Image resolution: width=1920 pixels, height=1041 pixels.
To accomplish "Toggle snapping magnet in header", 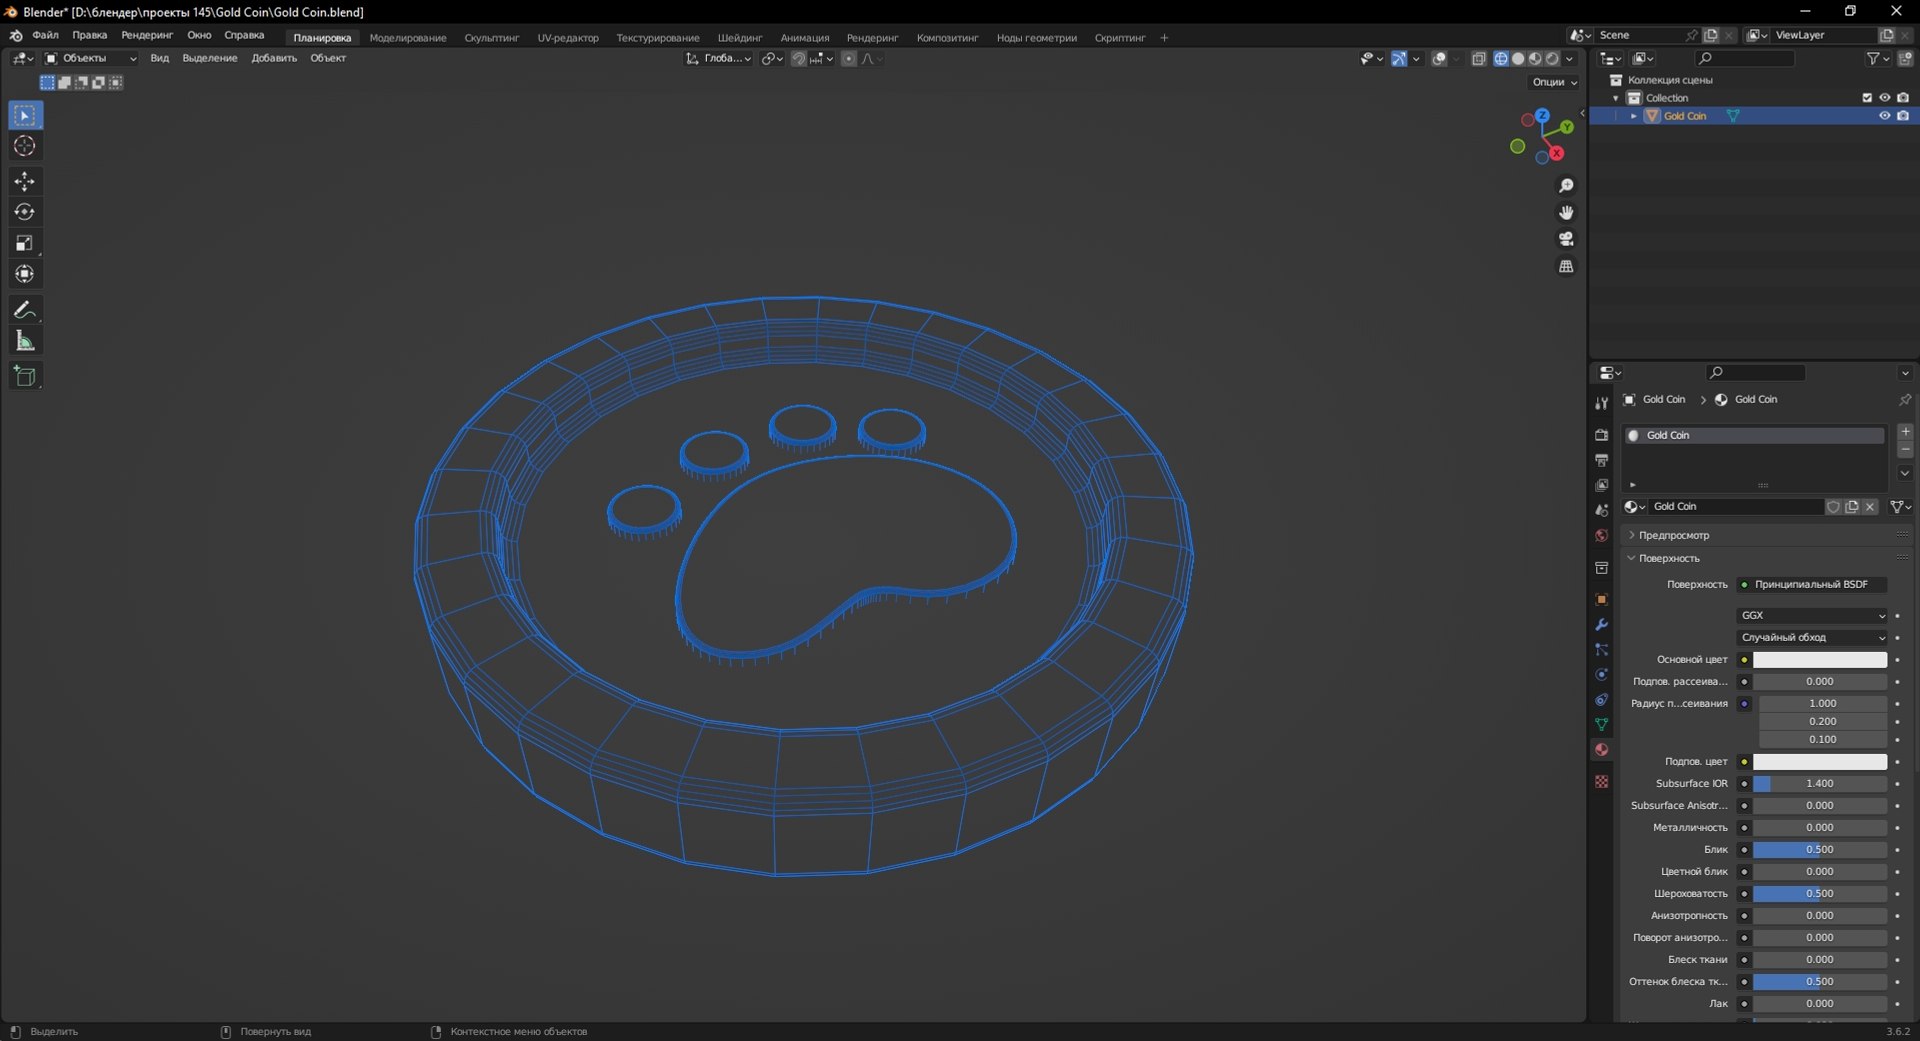I will pyautogui.click(x=798, y=59).
